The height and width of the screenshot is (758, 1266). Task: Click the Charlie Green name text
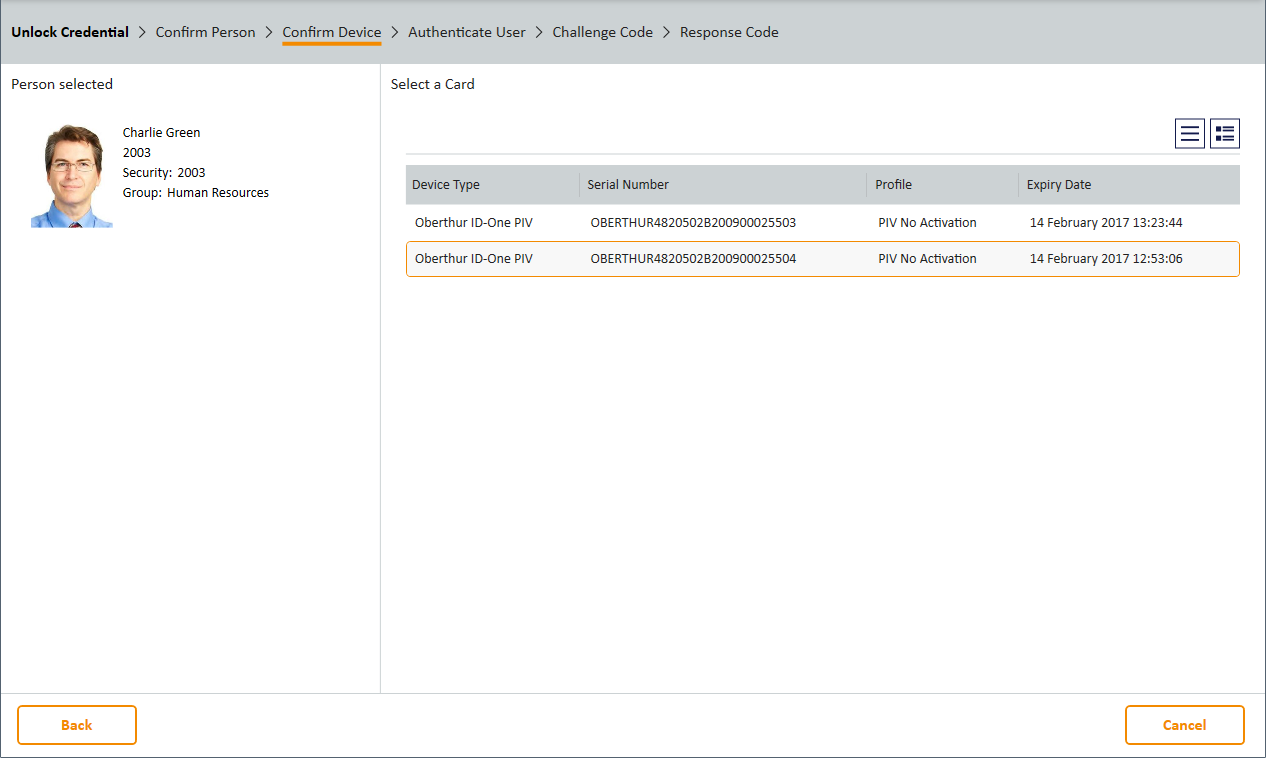161,133
